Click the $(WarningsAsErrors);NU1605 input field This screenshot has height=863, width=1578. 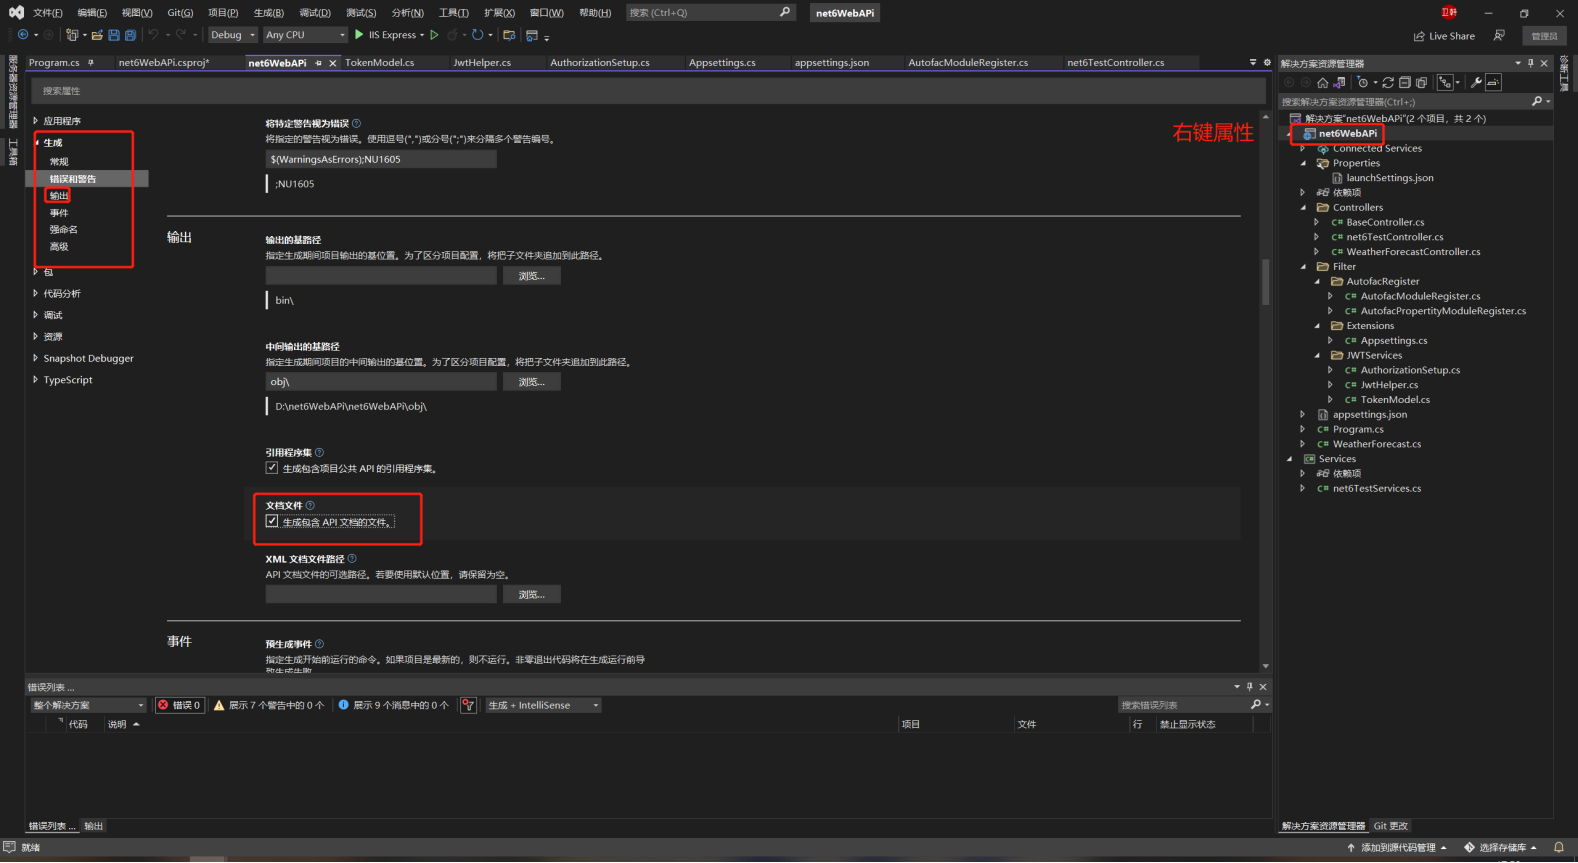(x=381, y=159)
